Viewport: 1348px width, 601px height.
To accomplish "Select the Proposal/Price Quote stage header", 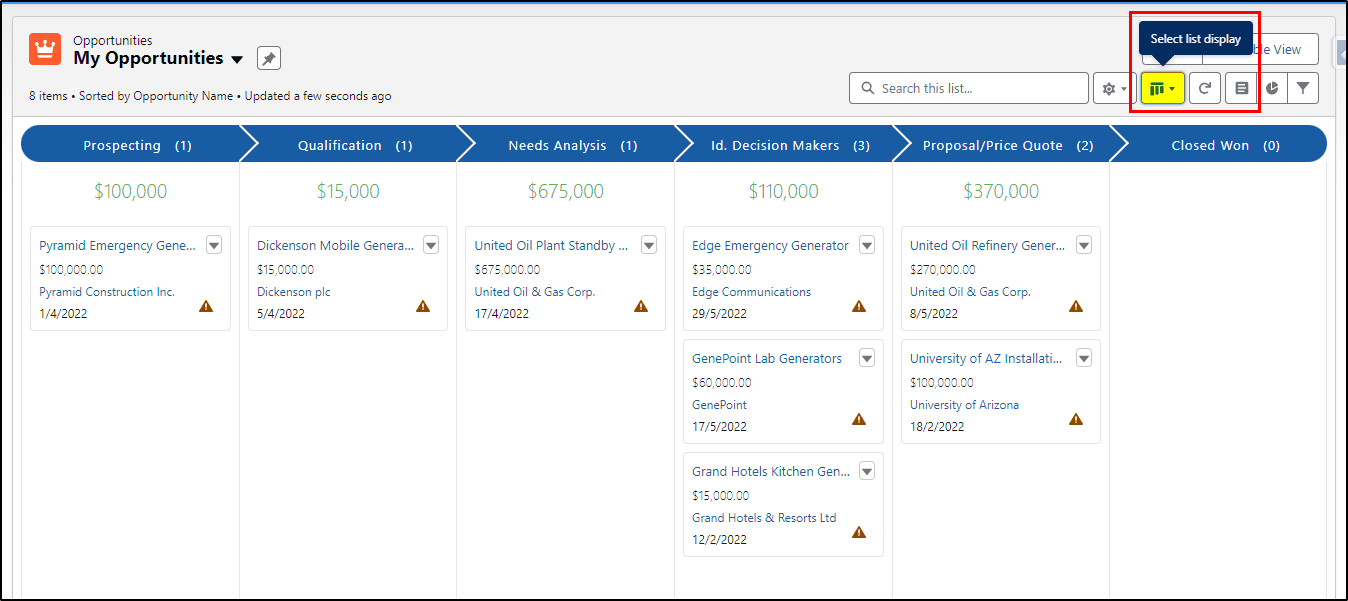I will coord(1002,145).
